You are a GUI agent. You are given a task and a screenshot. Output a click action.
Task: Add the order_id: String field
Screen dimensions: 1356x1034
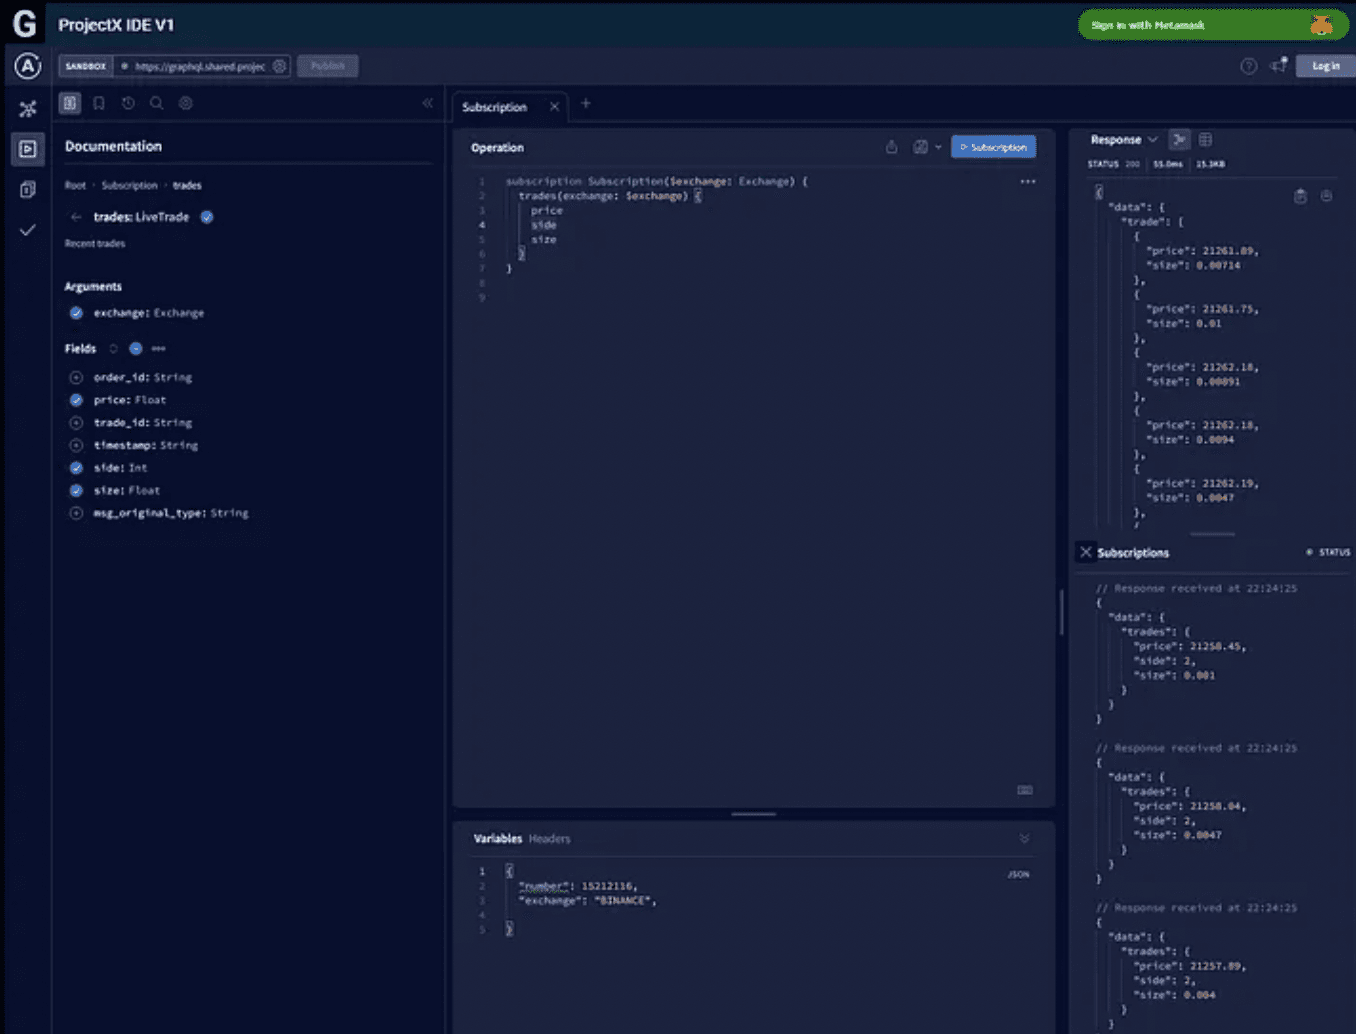(x=76, y=378)
